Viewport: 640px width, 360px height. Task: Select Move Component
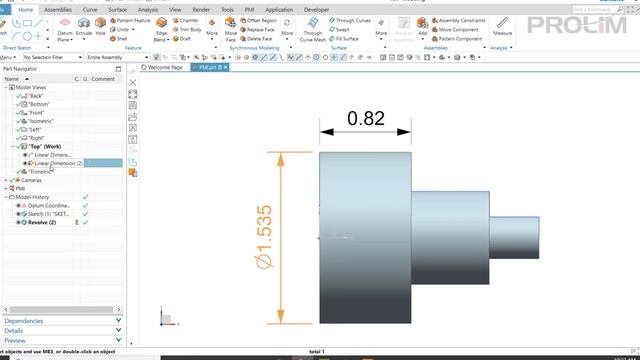tap(455, 29)
